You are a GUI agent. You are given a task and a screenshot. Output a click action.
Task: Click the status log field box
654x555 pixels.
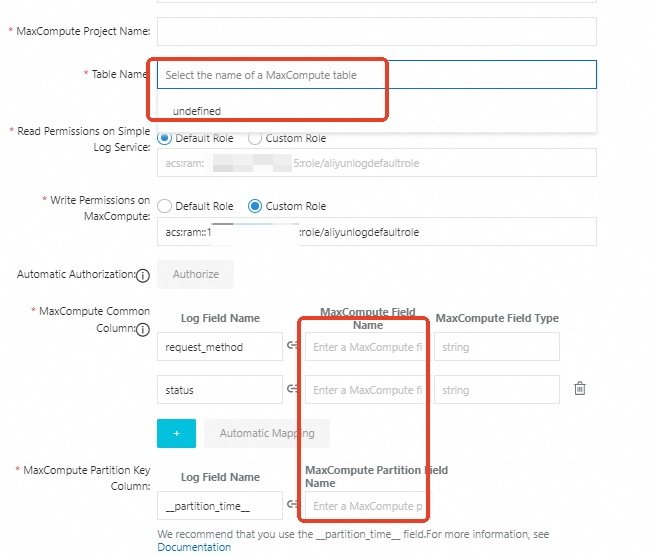coord(220,389)
